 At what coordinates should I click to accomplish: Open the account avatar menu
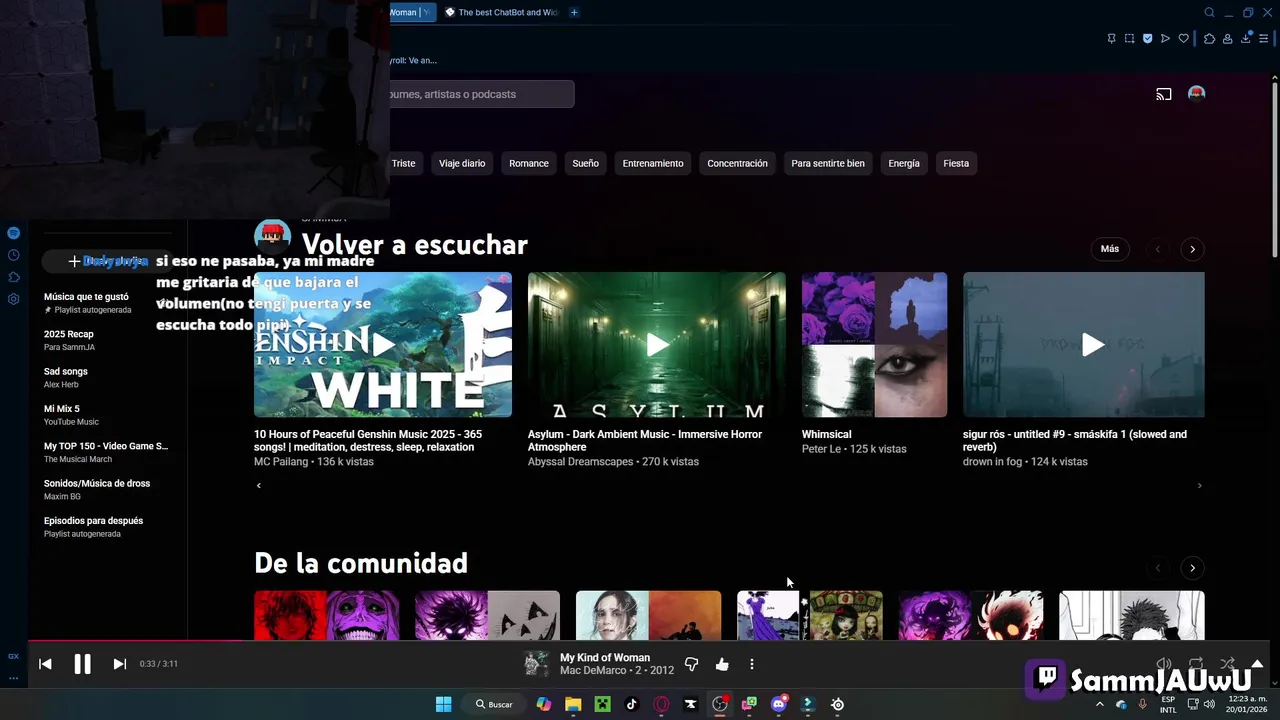(1196, 94)
